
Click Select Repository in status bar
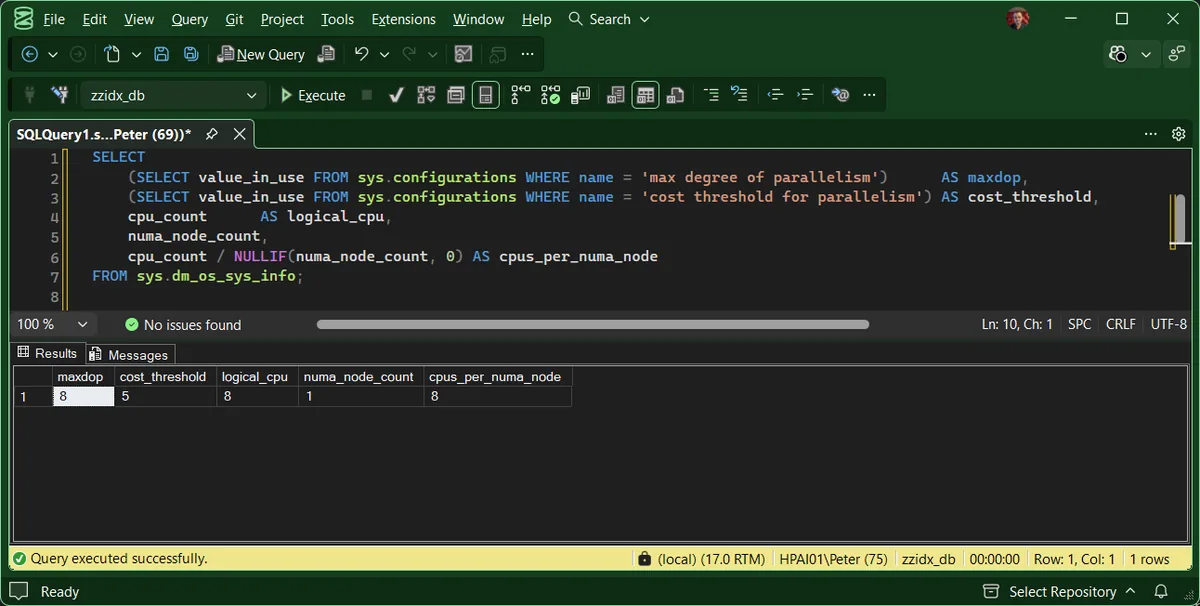(1059, 591)
